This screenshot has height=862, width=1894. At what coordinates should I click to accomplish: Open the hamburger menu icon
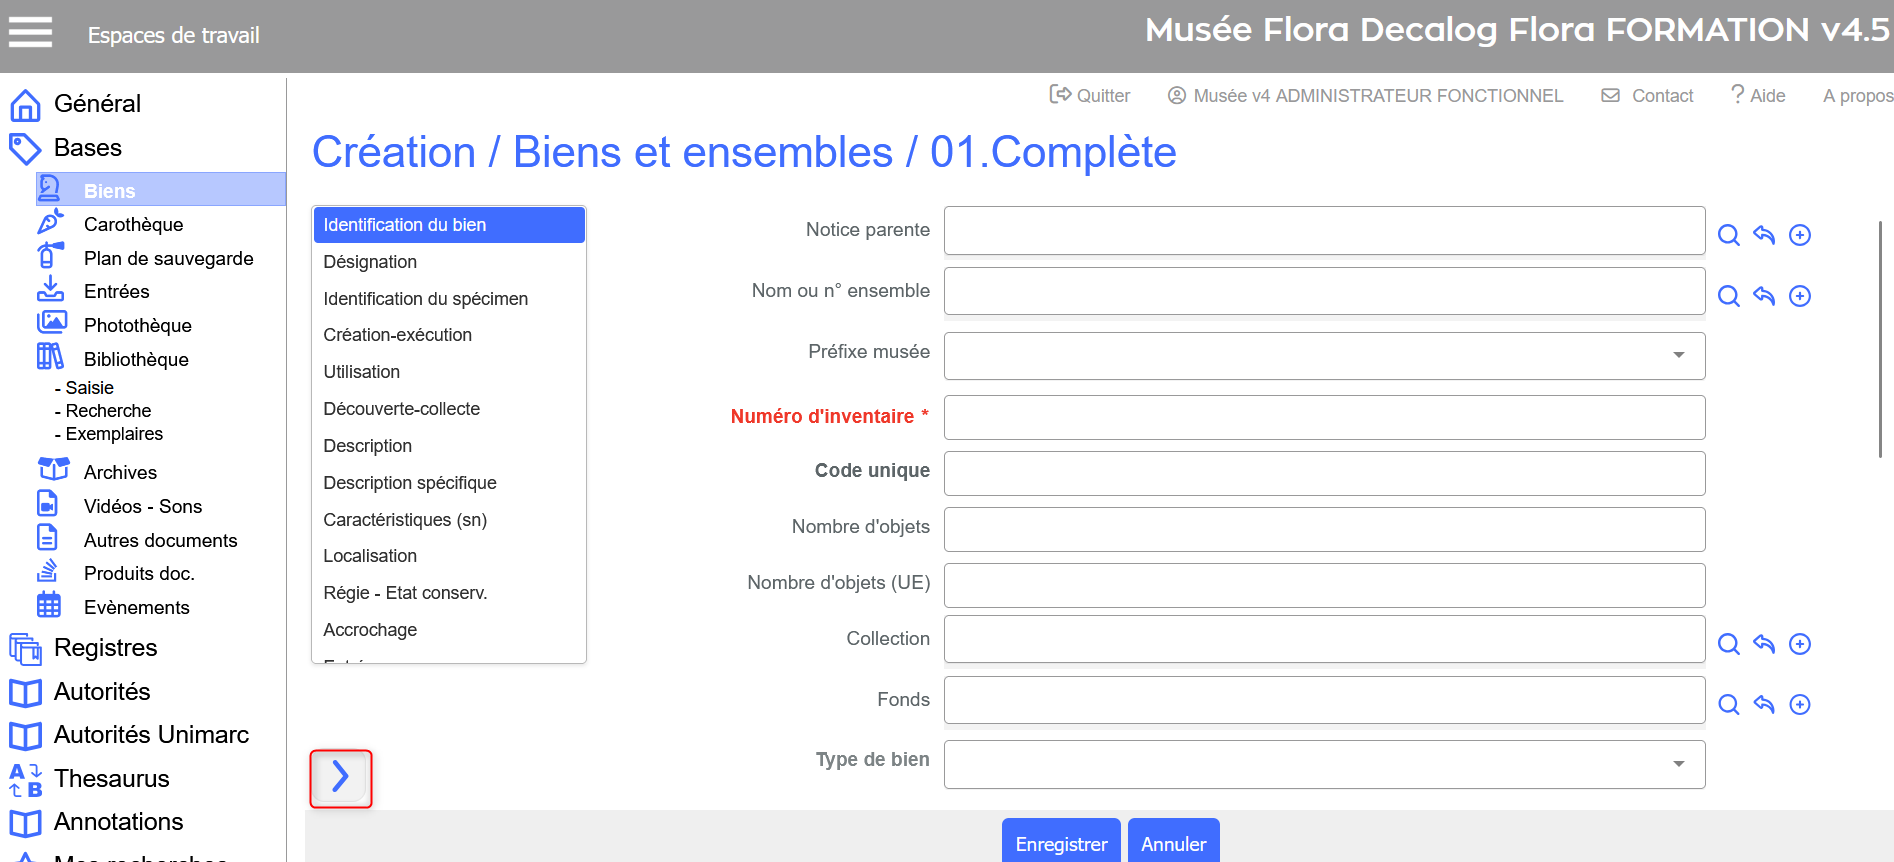30,33
